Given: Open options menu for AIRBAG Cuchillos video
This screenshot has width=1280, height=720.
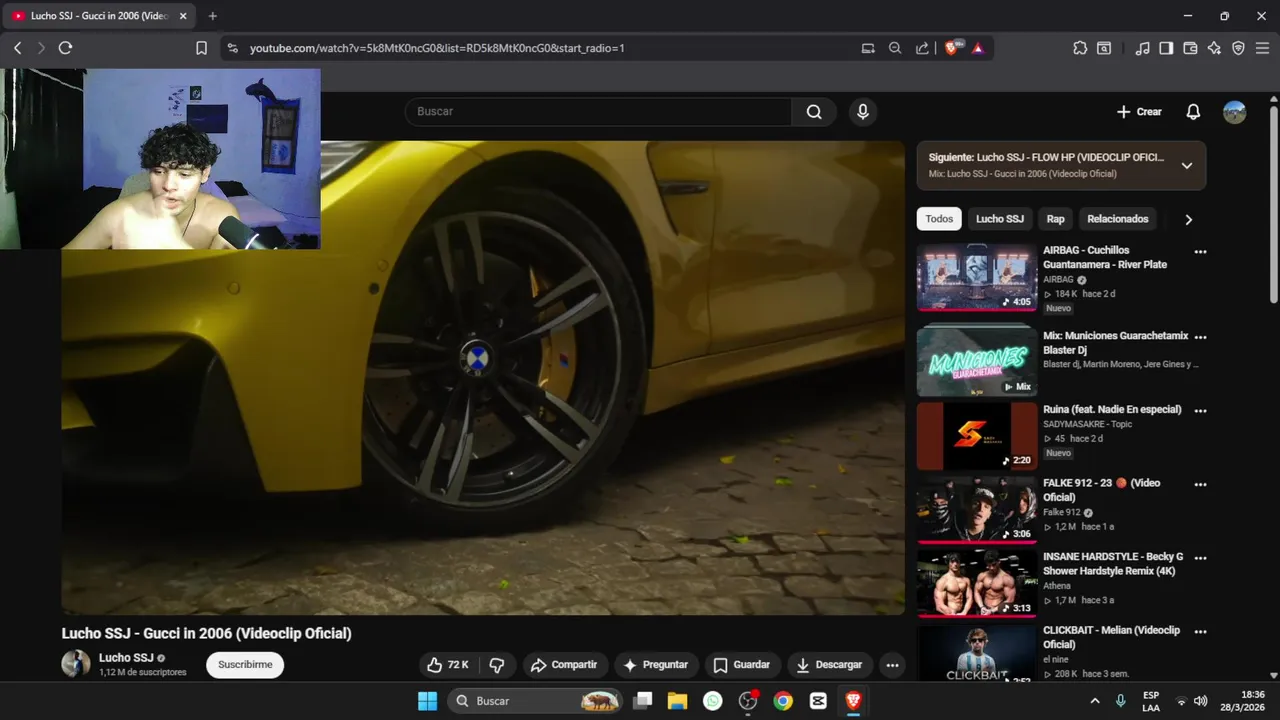Looking at the screenshot, I should 1200,252.
